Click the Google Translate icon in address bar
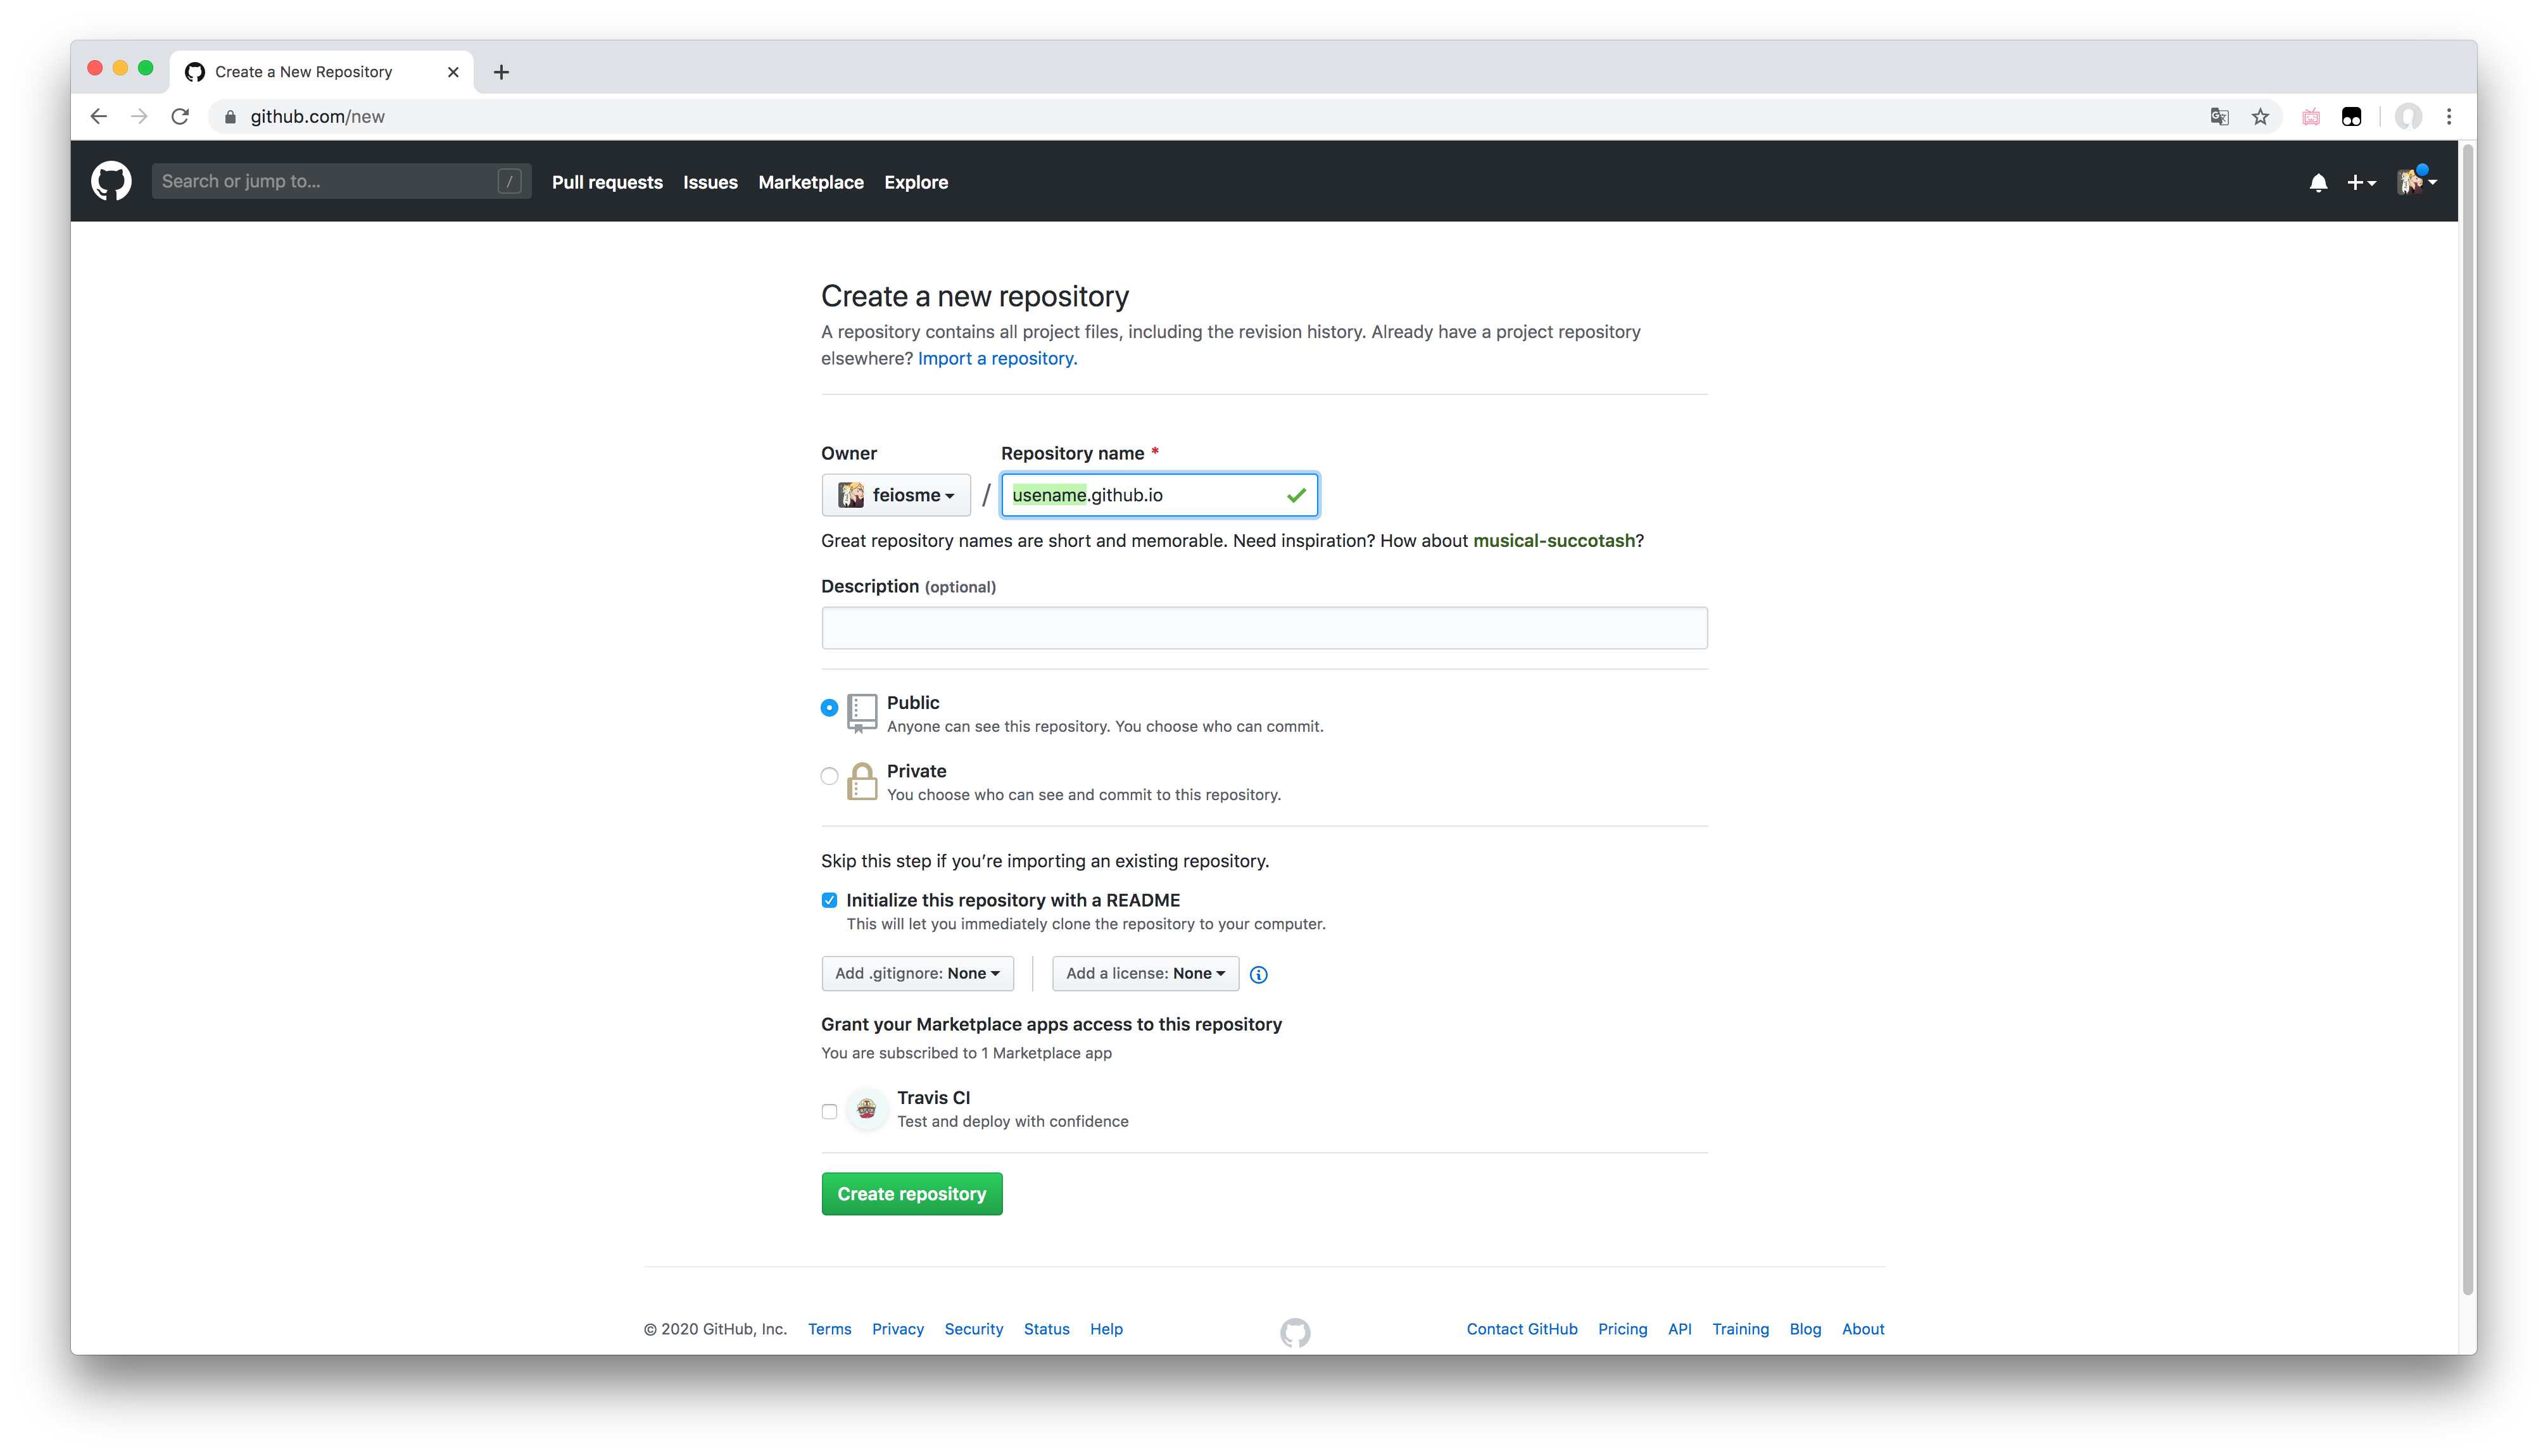Image resolution: width=2548 pixels, height=1456 pixels. point(2219,117)
